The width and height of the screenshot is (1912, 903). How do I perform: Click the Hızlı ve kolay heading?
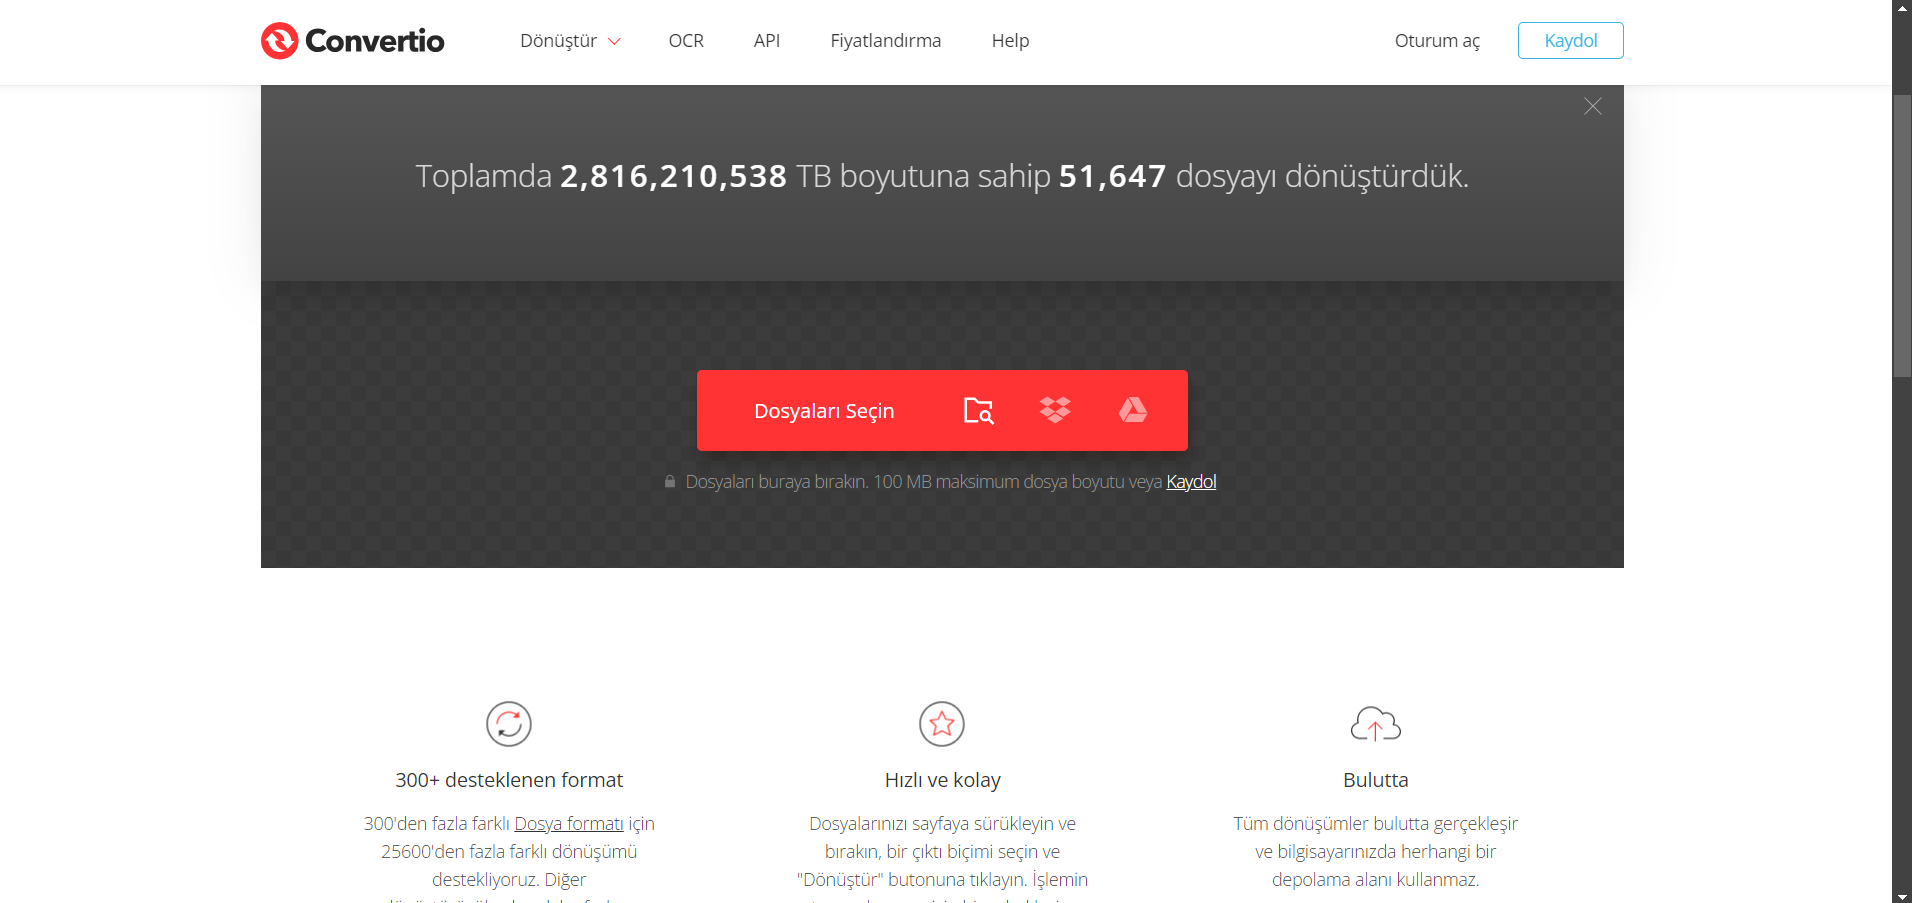click(943, 780)
